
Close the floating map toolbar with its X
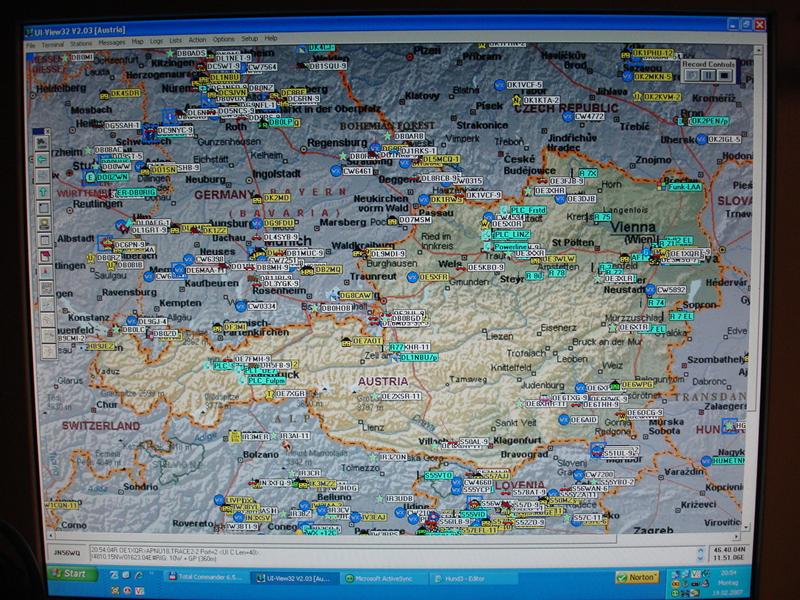click(47, 132)
